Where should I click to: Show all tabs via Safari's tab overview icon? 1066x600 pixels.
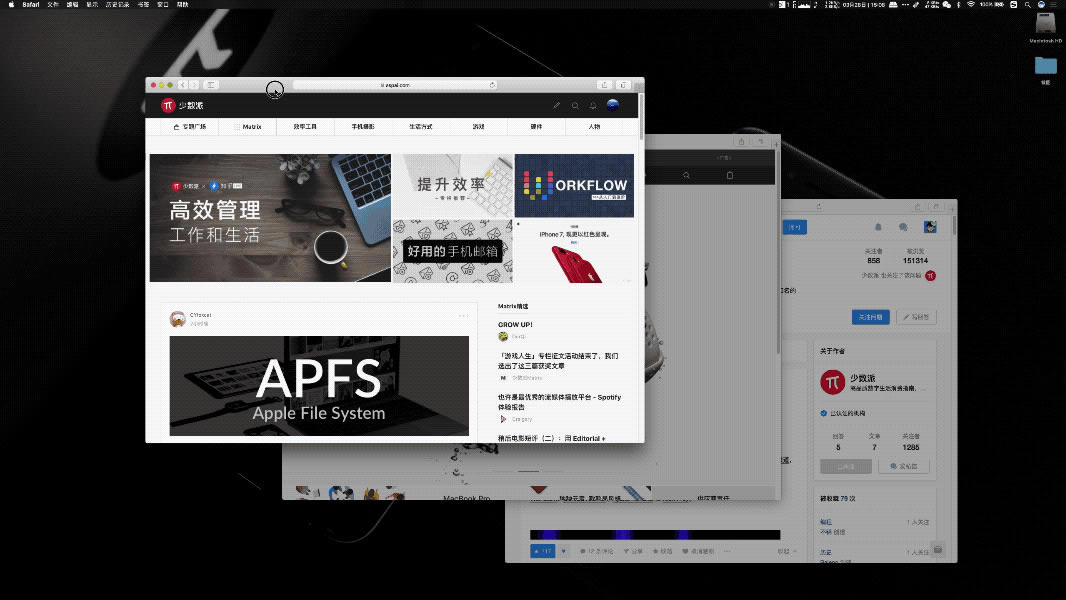tap(625, 85)
